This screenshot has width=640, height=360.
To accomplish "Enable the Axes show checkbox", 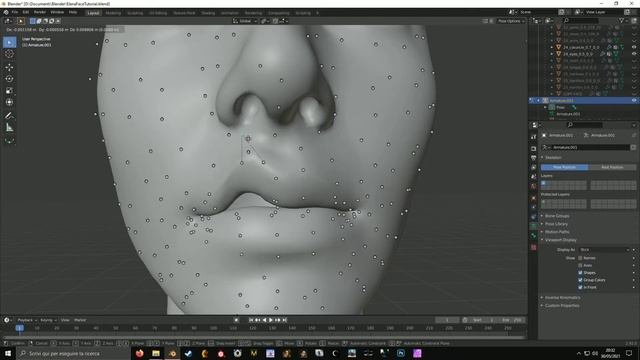I will click(580, 265).
